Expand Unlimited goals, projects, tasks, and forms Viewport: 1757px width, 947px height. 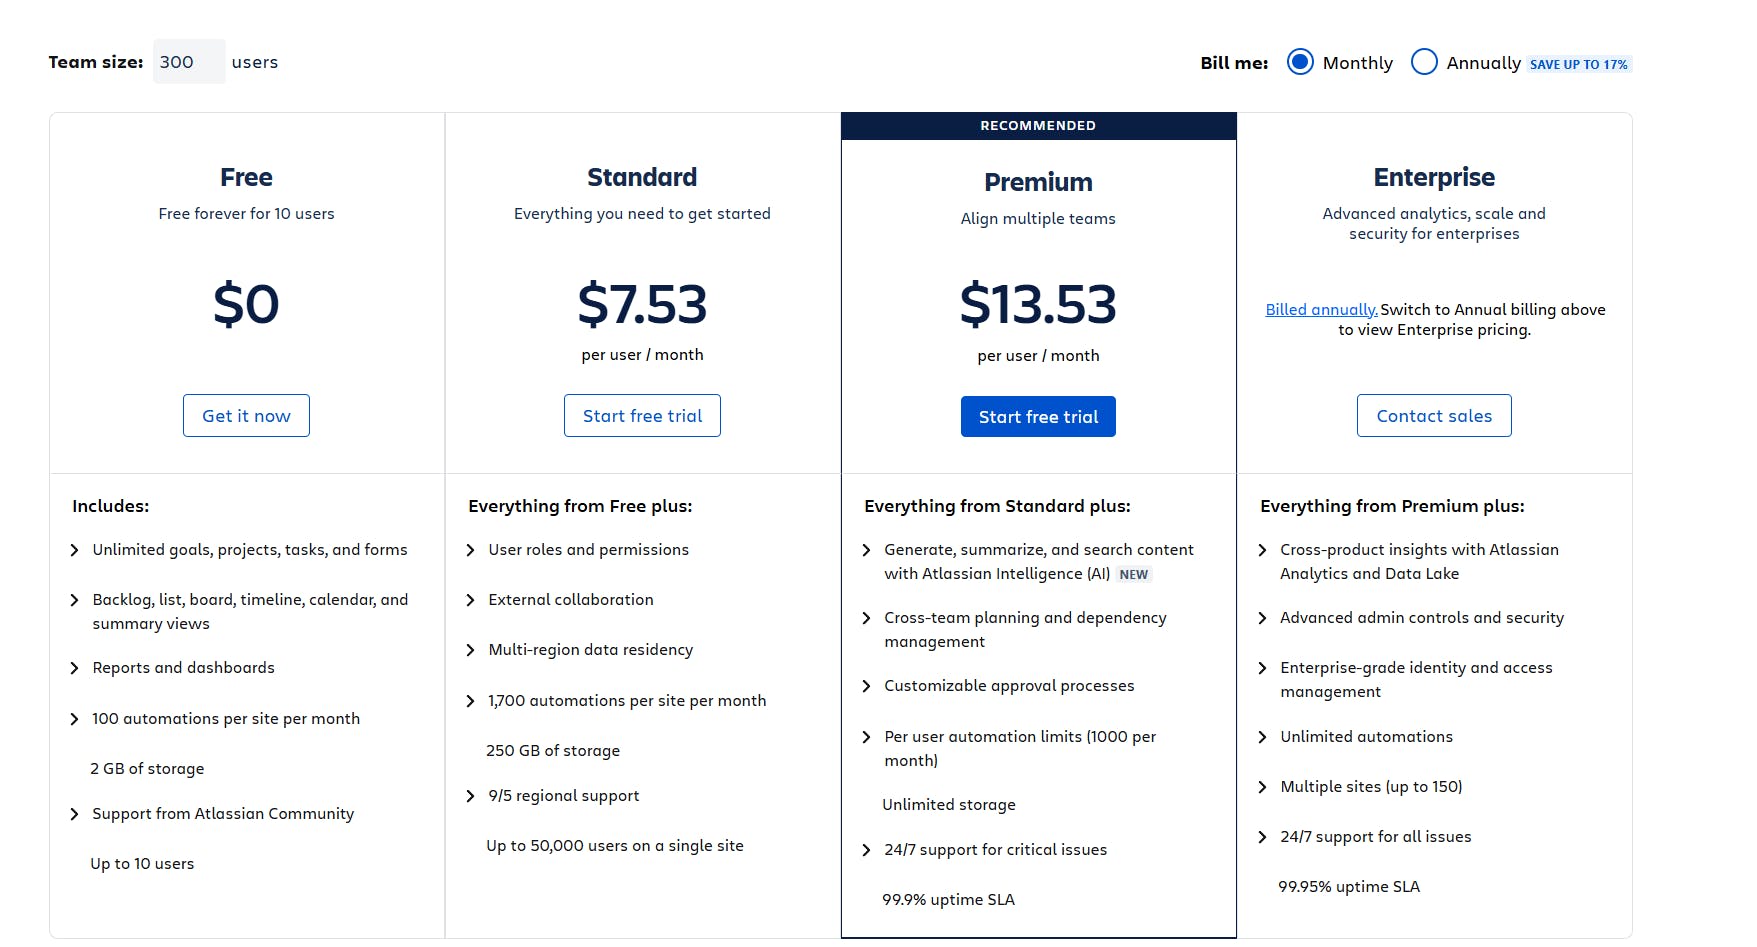(x=74, y=549)
